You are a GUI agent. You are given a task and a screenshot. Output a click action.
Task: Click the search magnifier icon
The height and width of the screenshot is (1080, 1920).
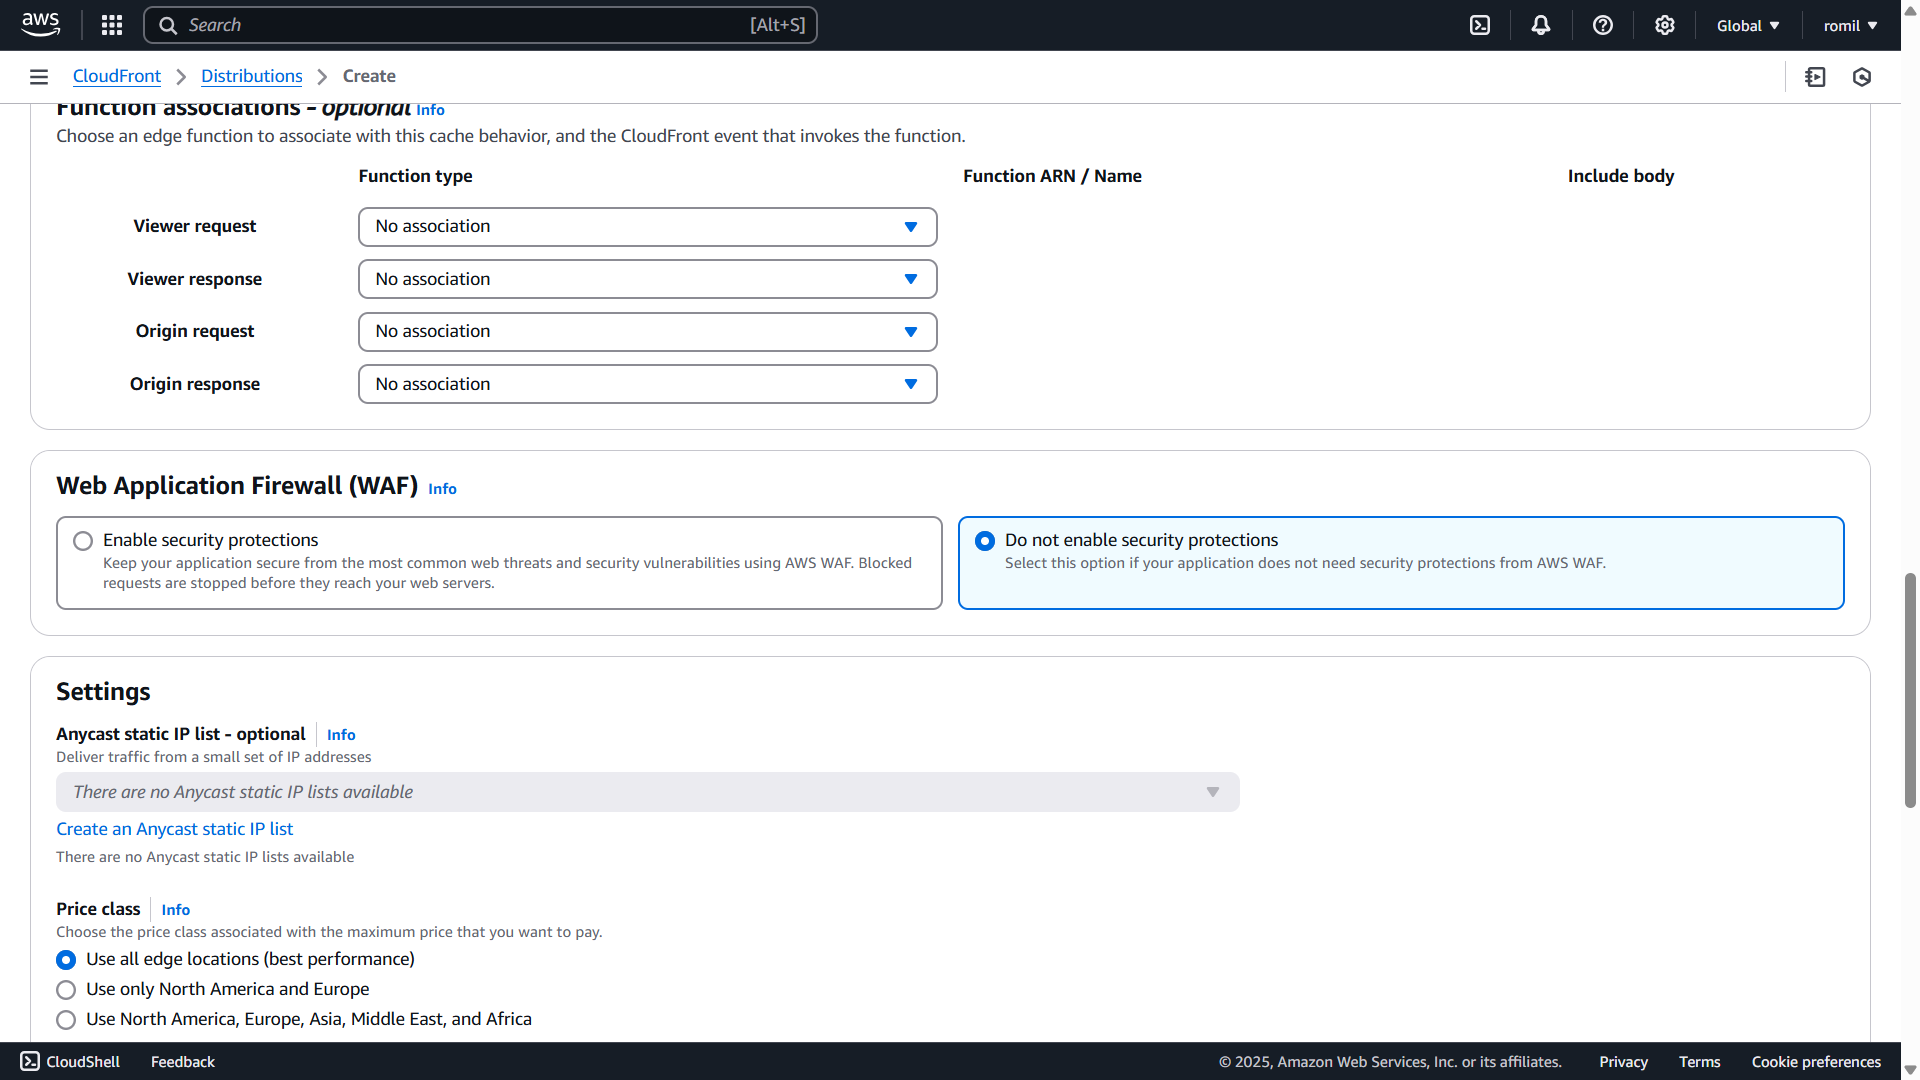pos(168,25)
